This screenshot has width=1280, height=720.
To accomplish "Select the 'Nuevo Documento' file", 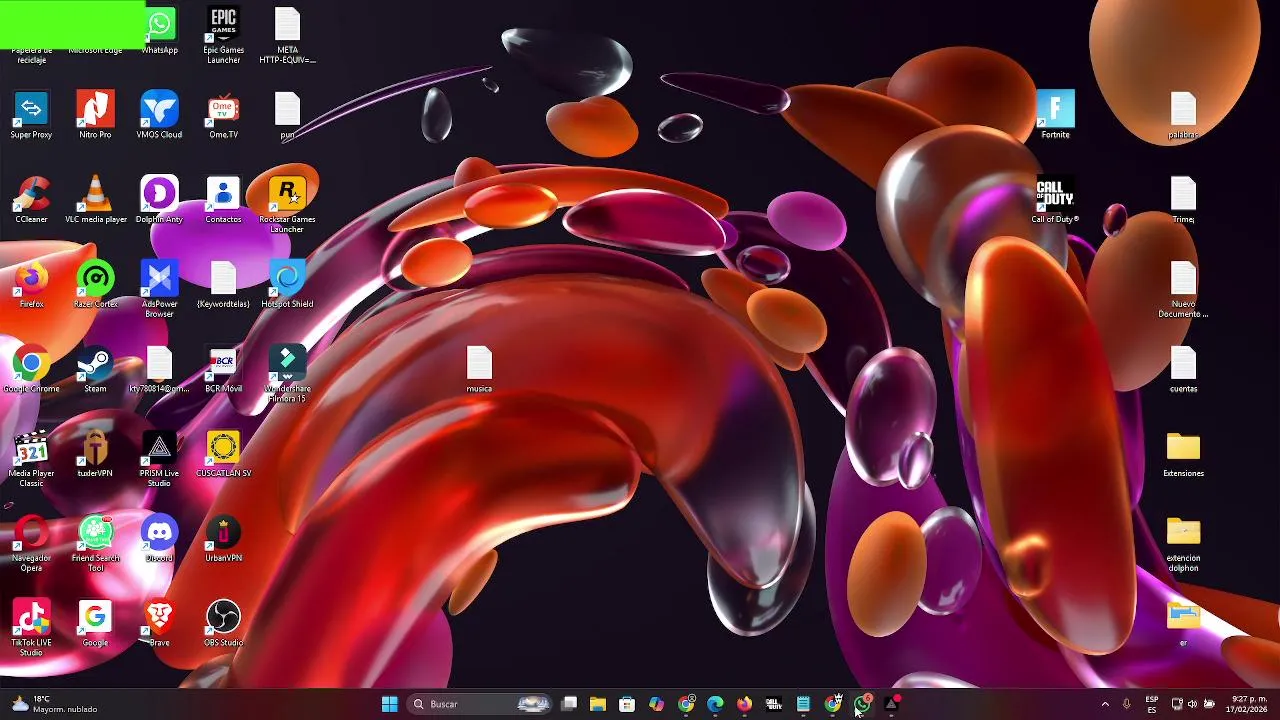I will pos(1183,289).
